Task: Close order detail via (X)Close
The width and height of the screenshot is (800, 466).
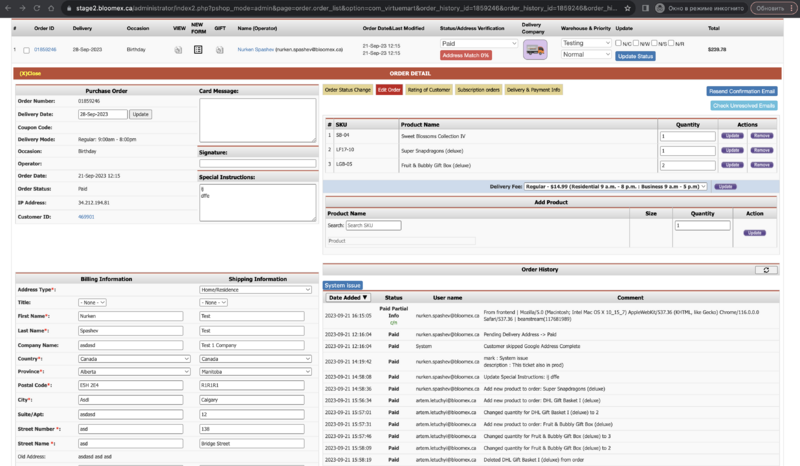Action: 30,73
